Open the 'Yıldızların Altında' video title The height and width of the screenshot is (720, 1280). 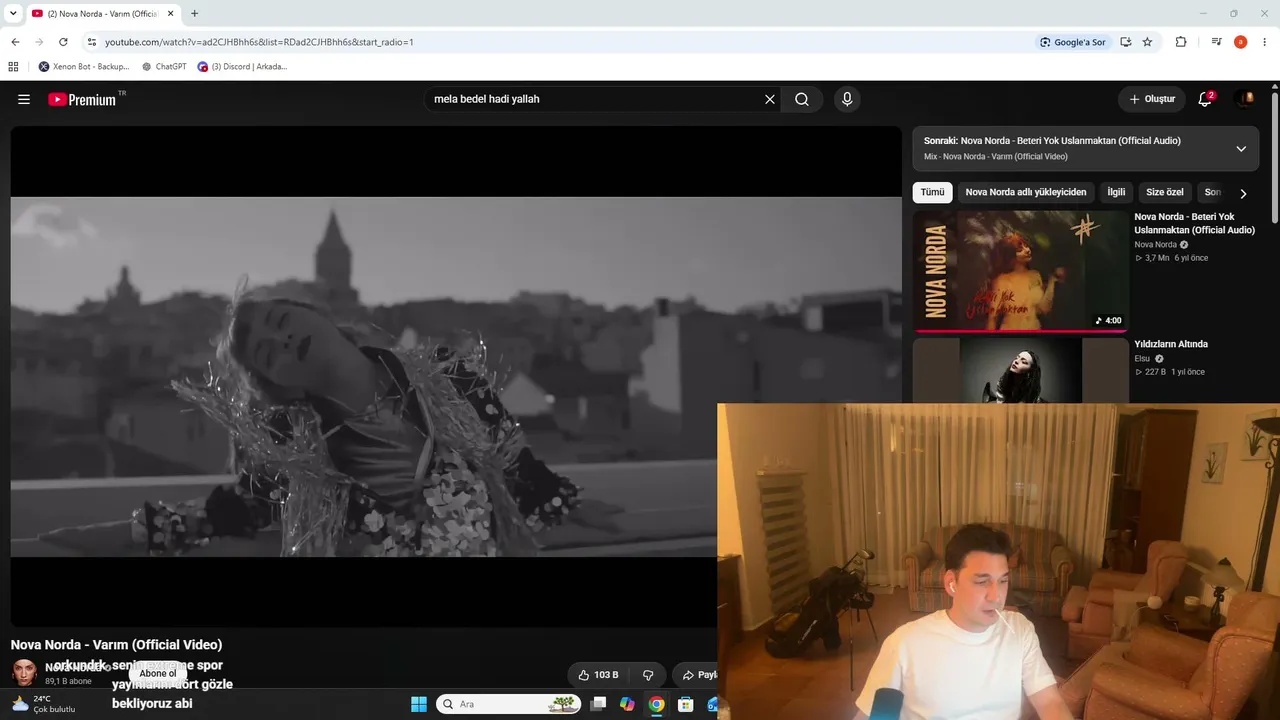point(1171,344)
